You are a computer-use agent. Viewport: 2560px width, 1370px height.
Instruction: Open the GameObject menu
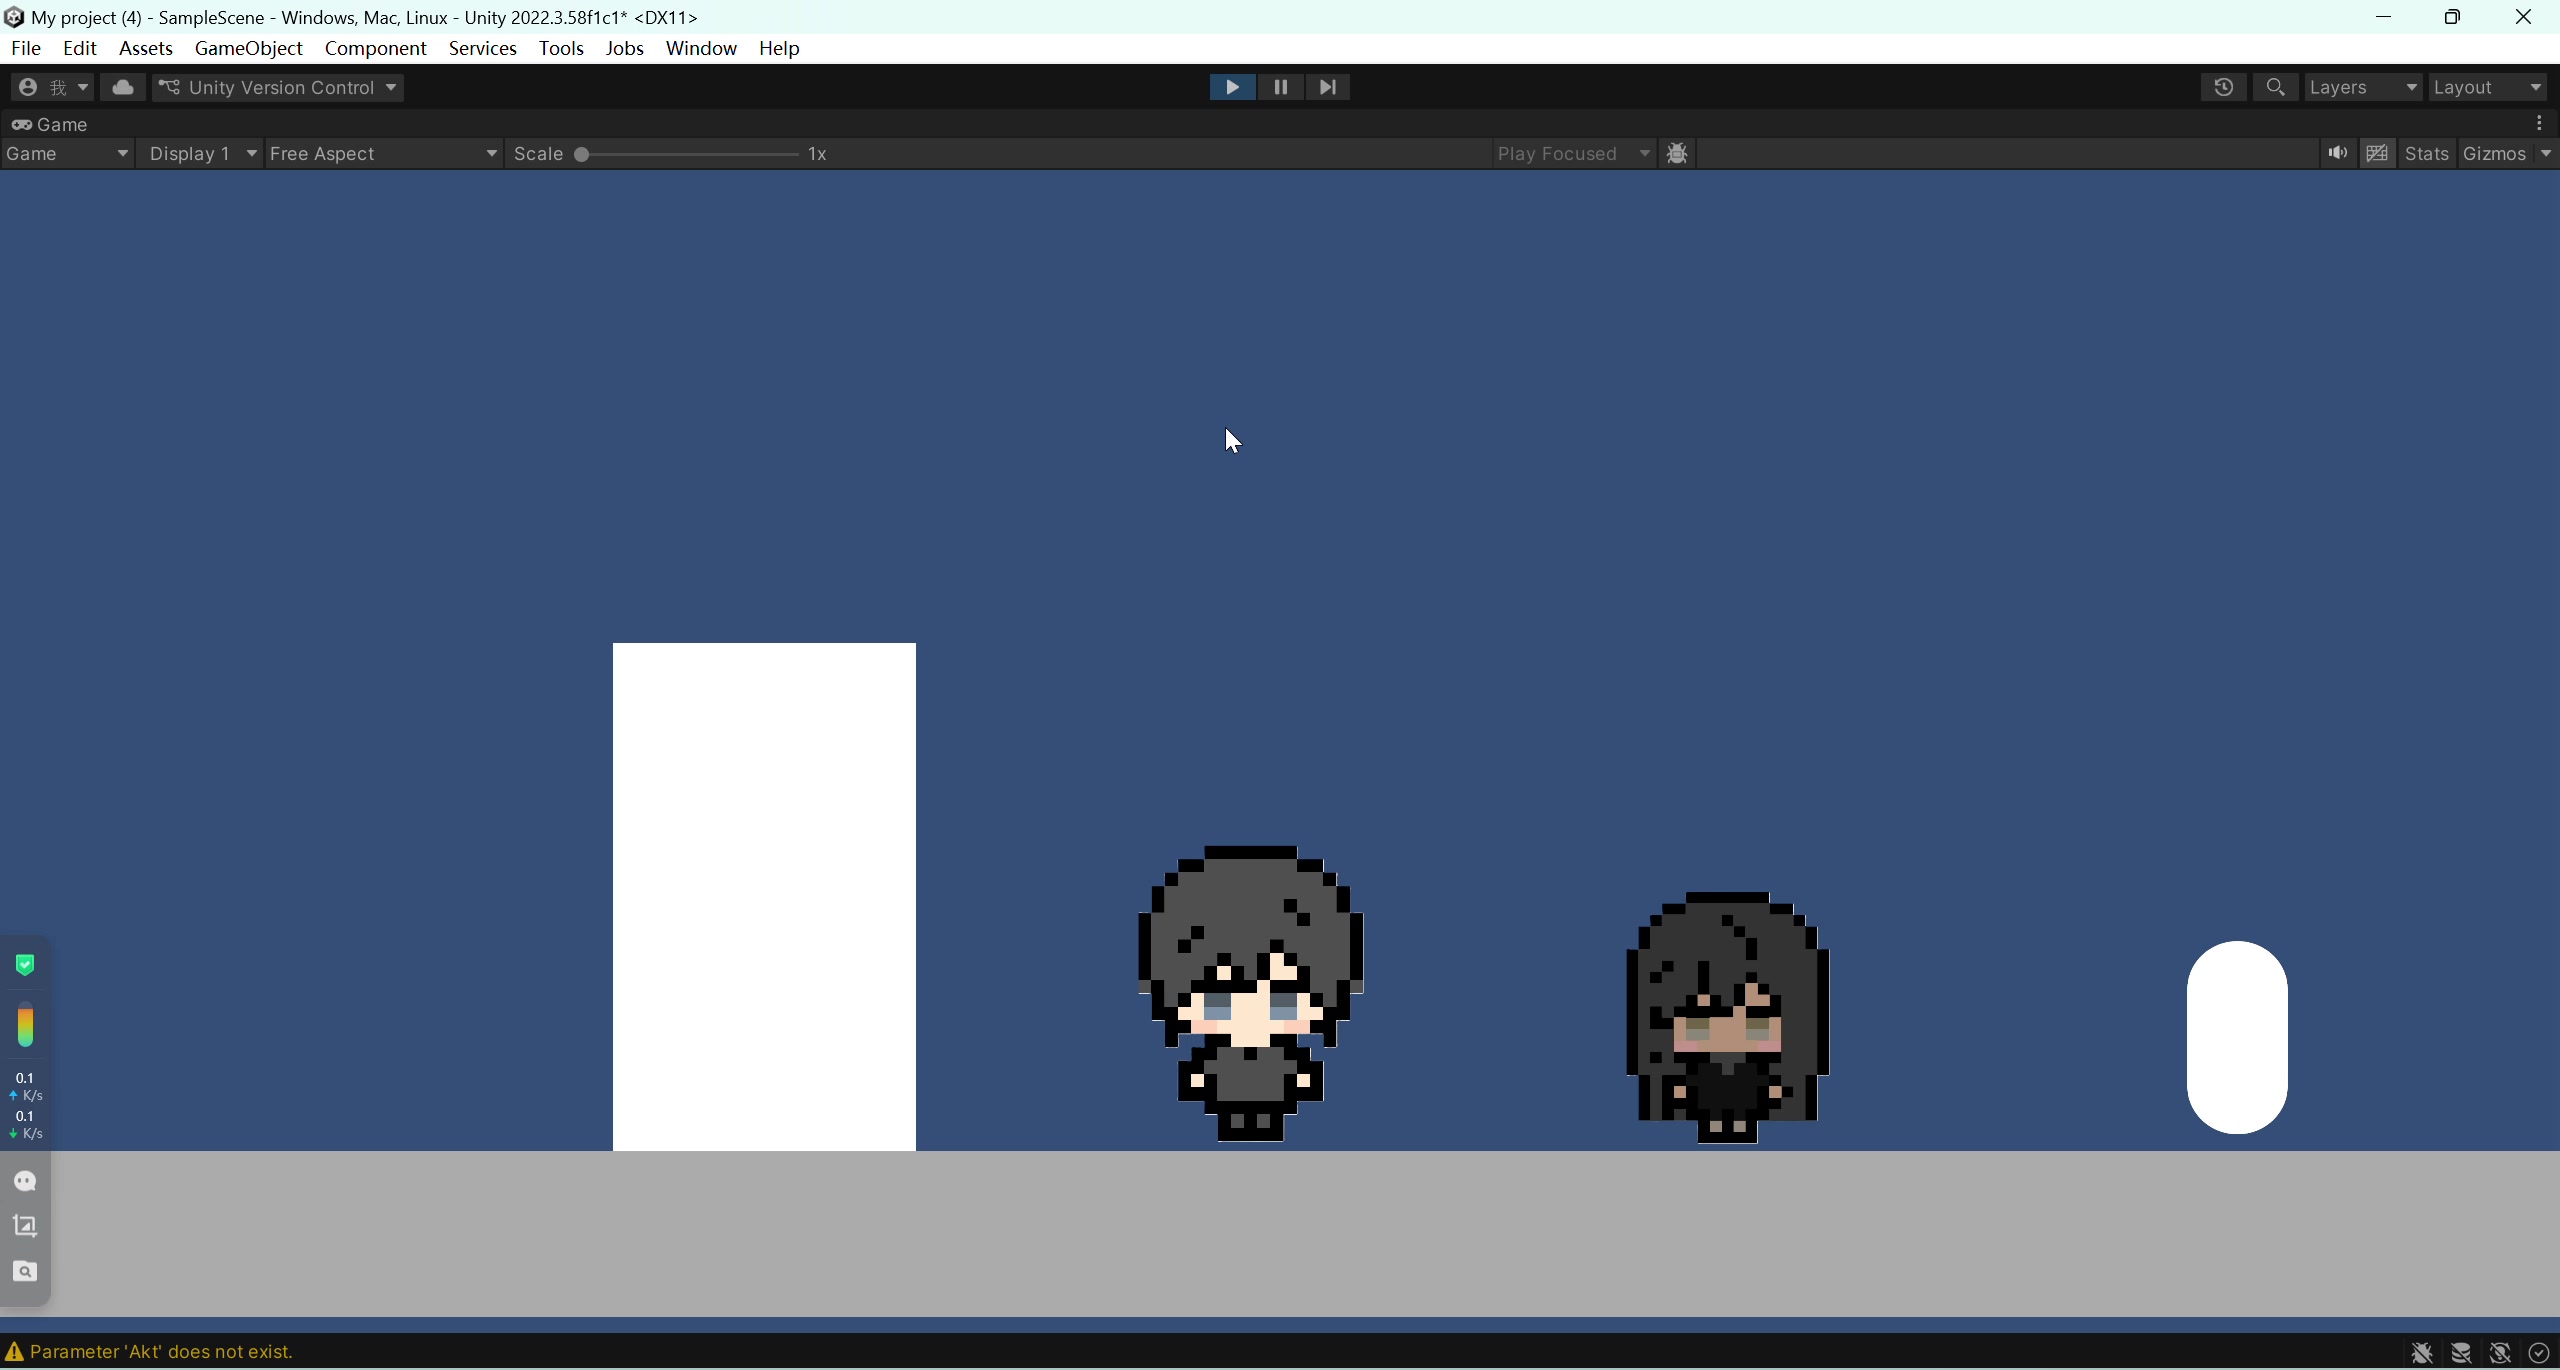coord(248,48)
